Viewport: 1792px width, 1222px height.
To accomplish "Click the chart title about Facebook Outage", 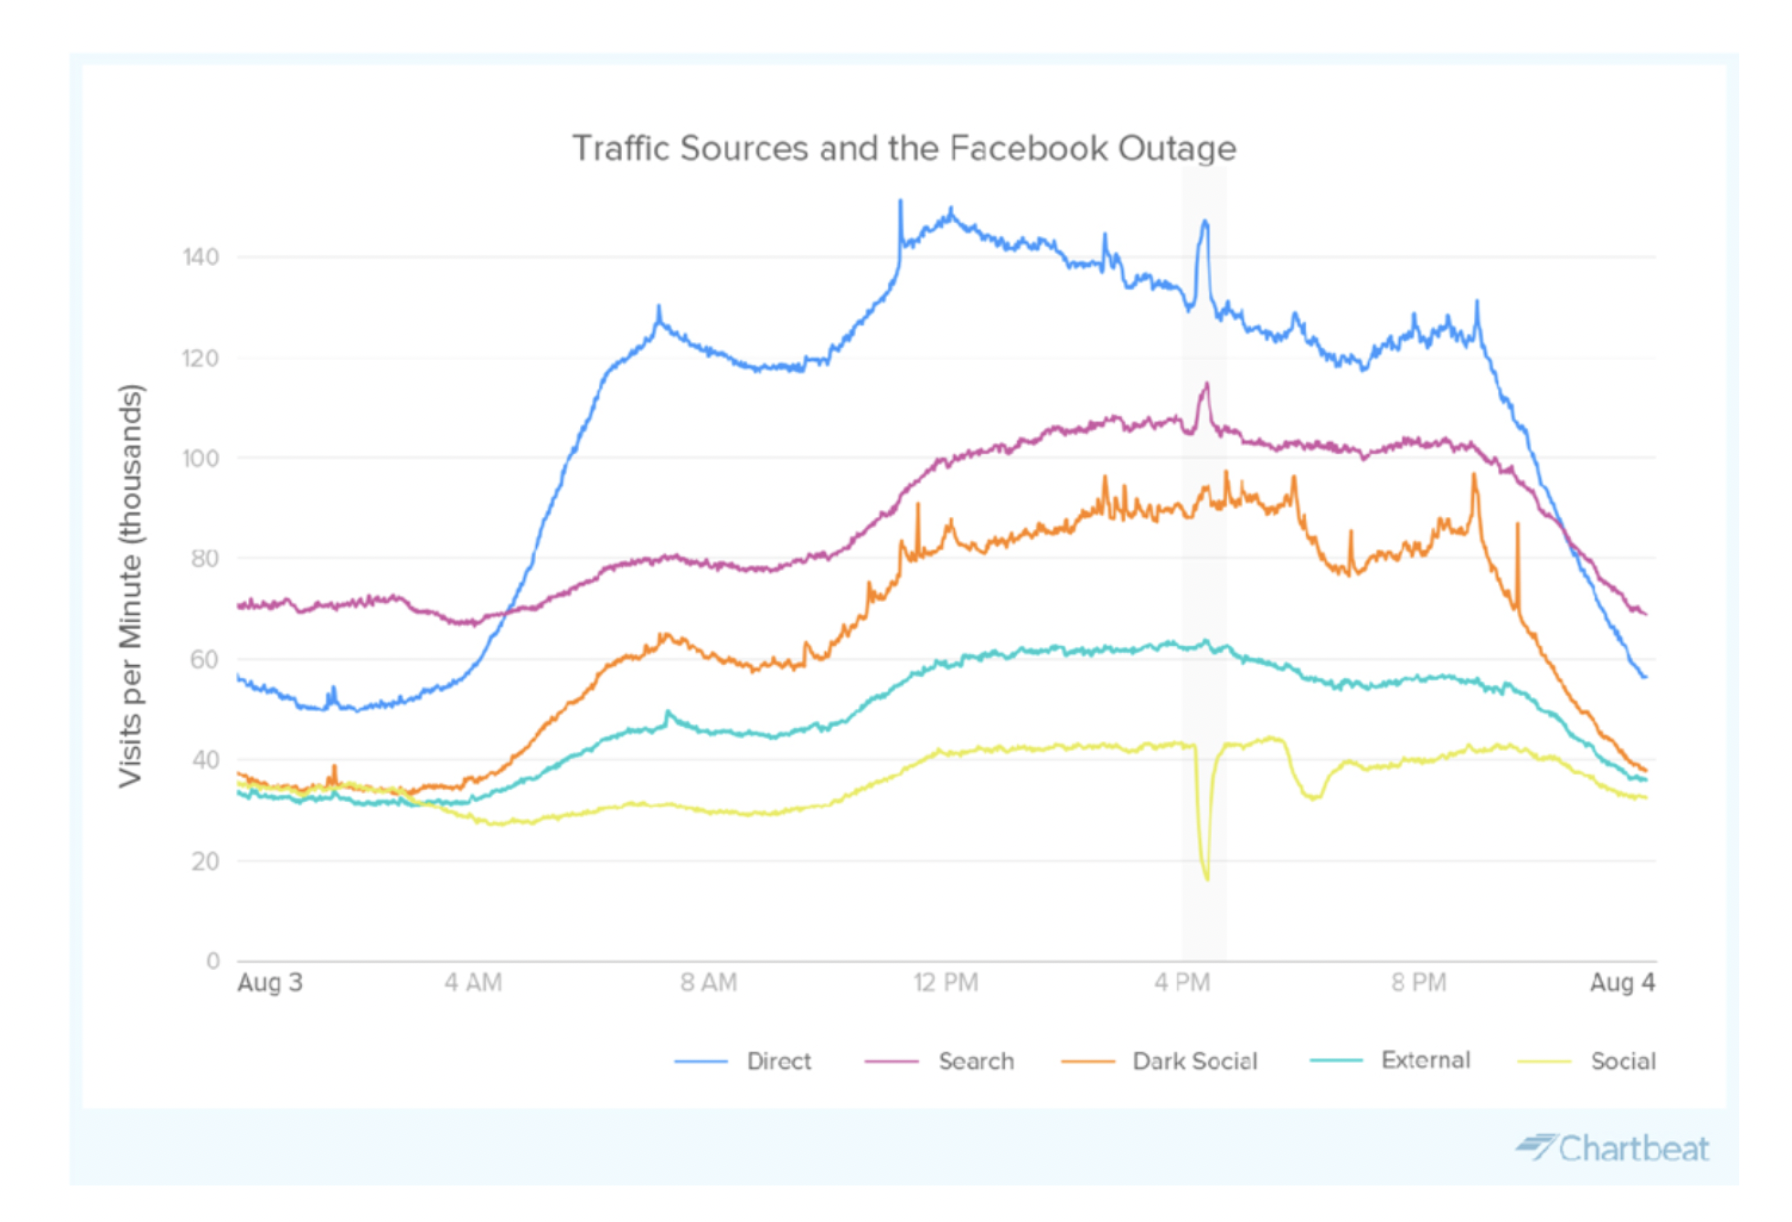I will point(904,148).
